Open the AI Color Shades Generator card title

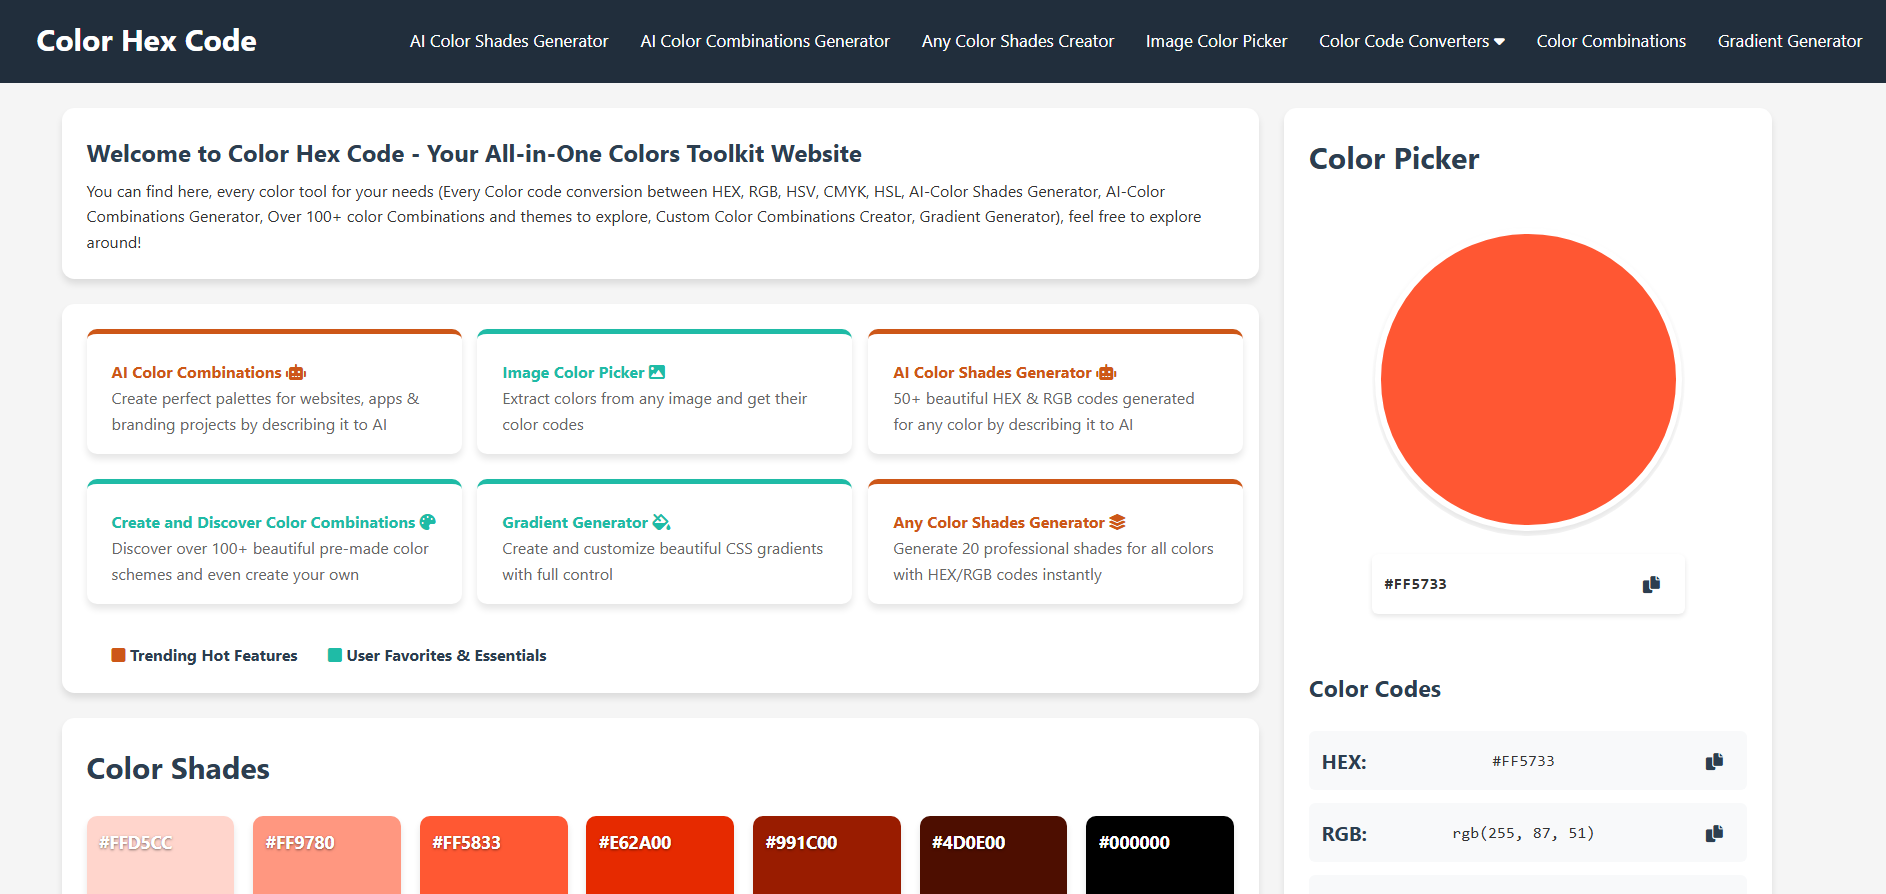coord(992,372)
